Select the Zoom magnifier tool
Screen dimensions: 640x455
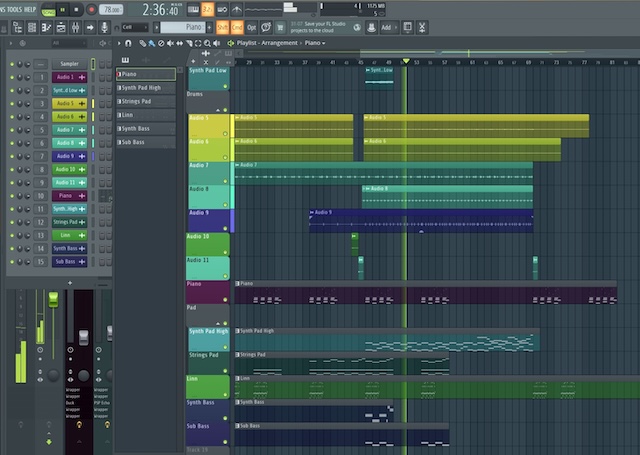pyautogui.click(x=207, y=43)
